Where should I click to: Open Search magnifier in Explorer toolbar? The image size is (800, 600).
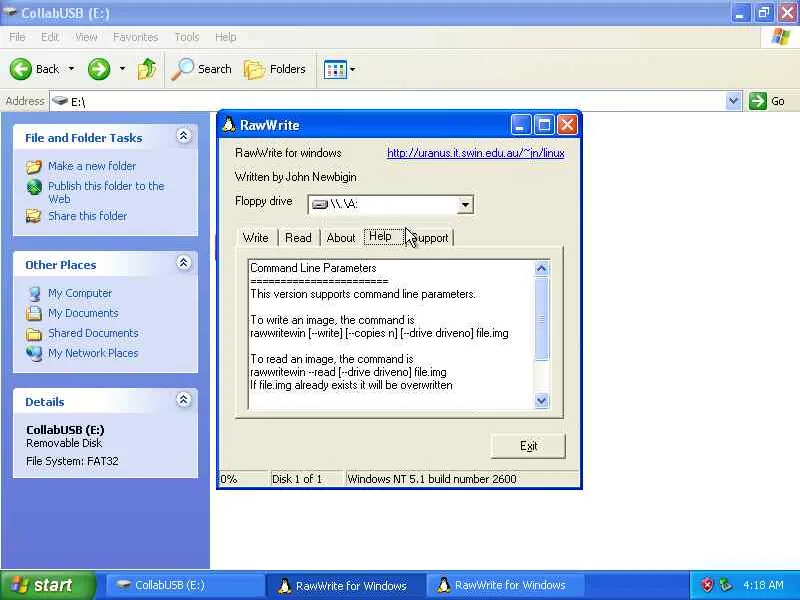click(182, 69)
